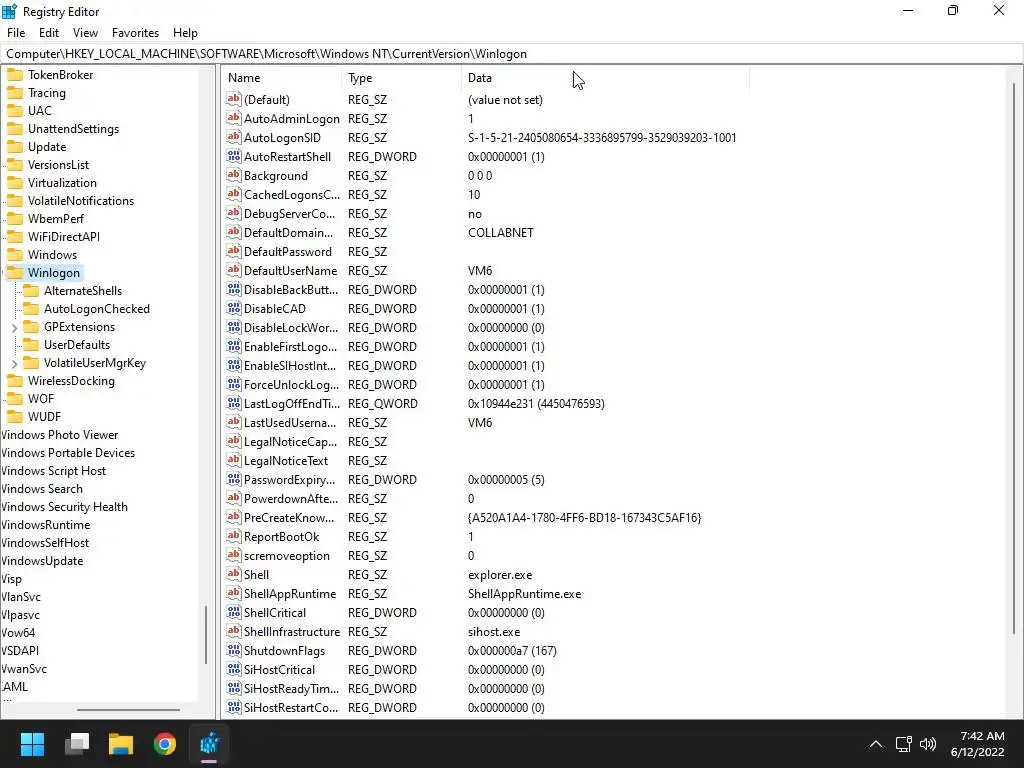Select the LegalNoticeText value name
The height and width of the screenshot is (768, 1024).
286,460
